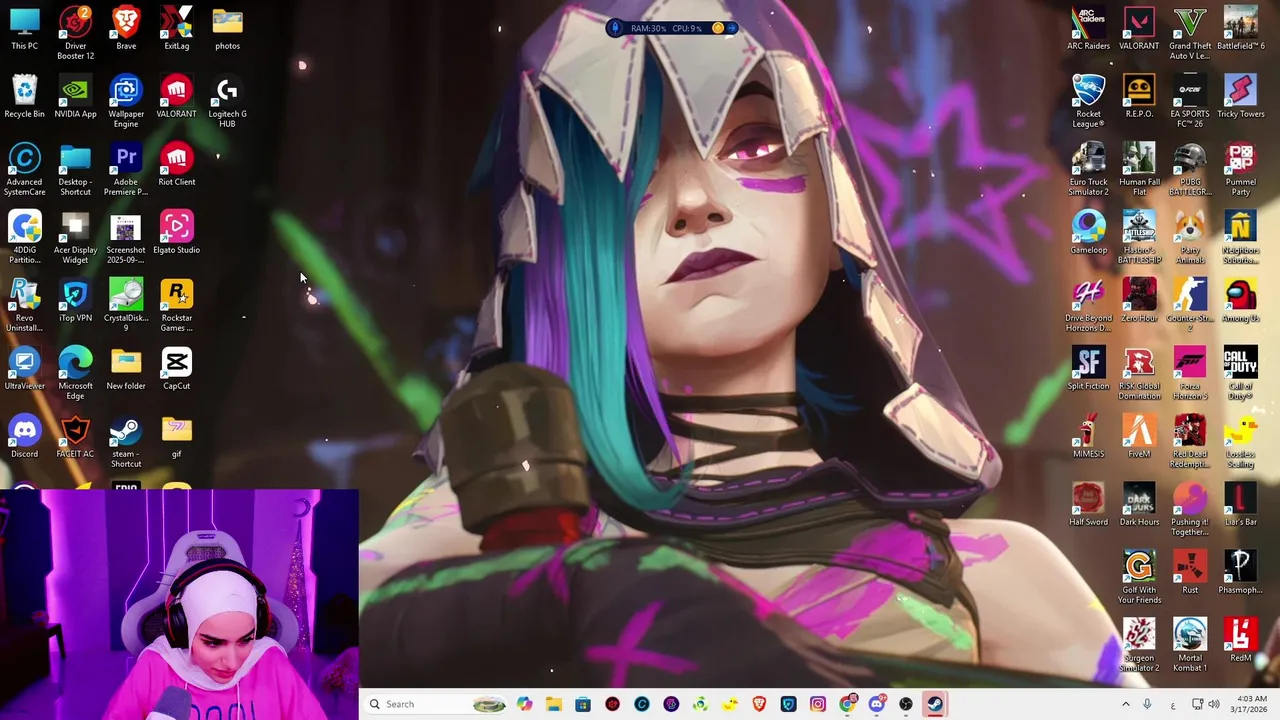Open the Gameloop desktop icon

[x=1088, y=232]
